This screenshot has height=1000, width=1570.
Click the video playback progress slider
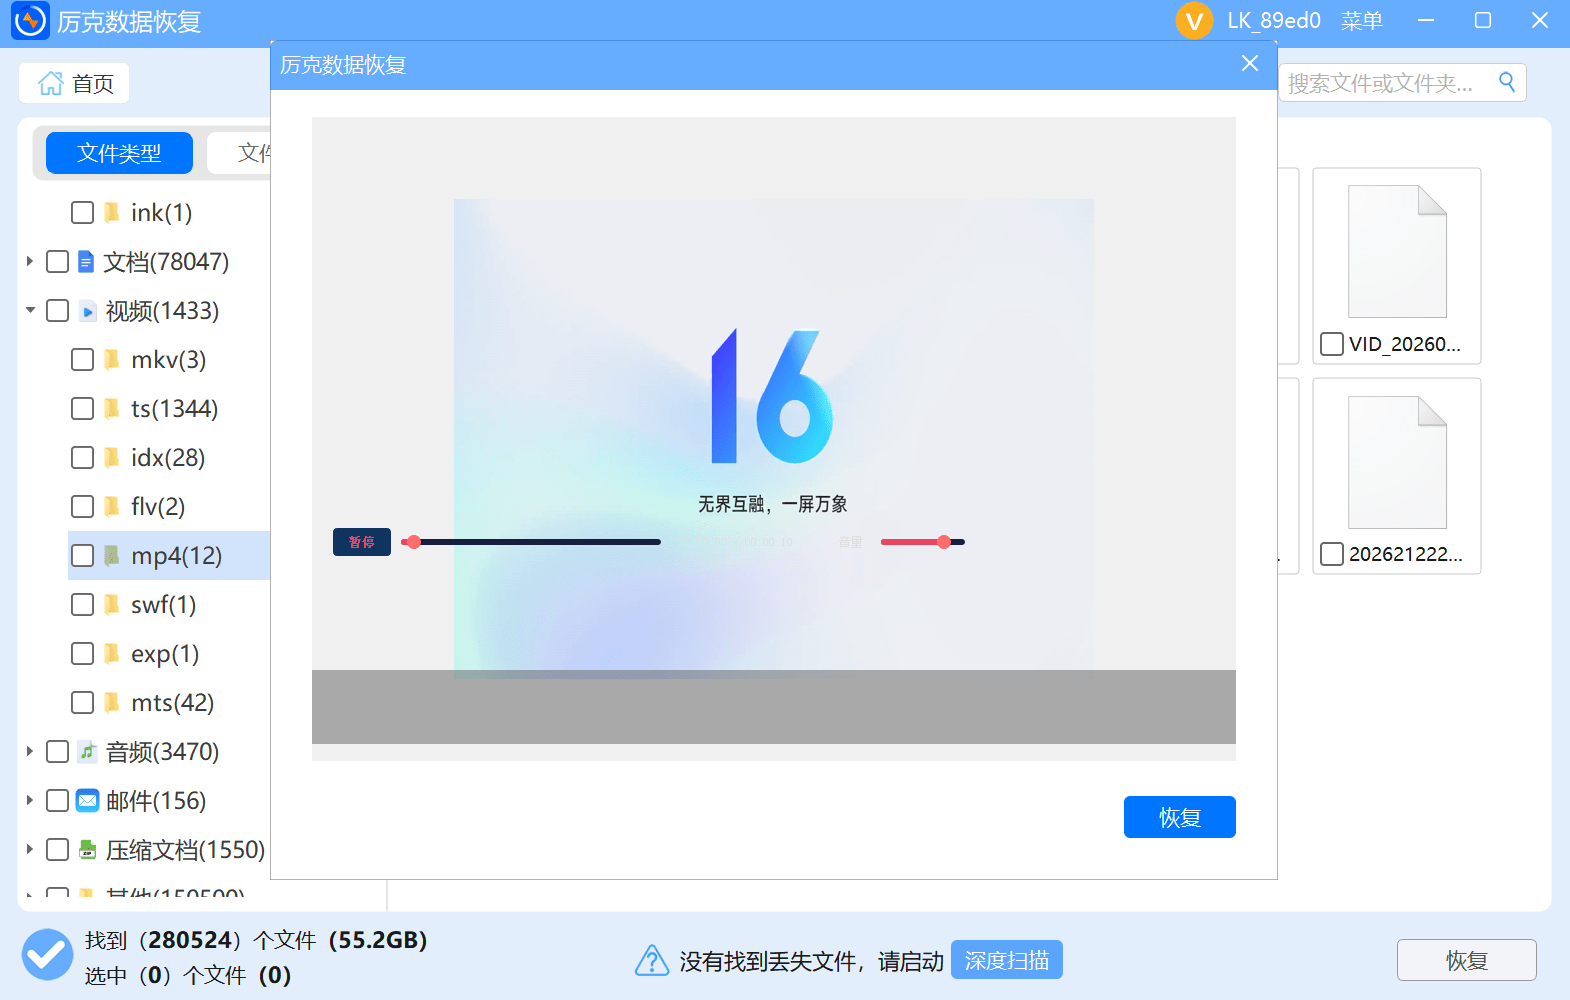pos(531,542)
